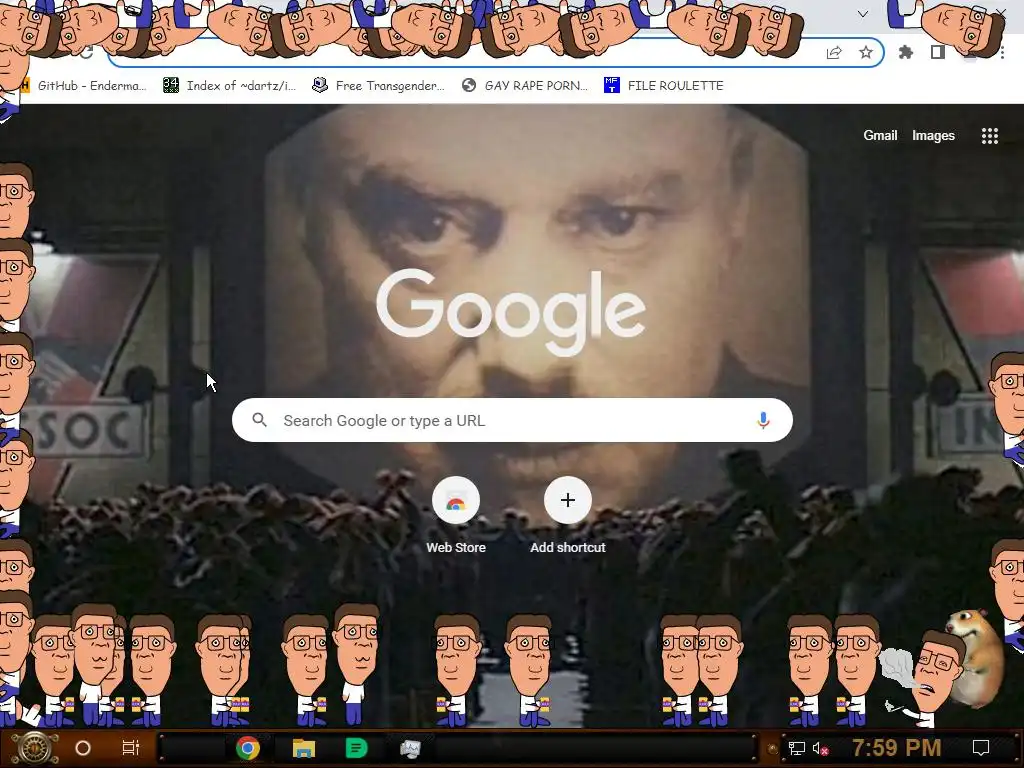Start voice search with microphone icon
This screenshot has width=1024, height=768.
click(x=763, y=420)
